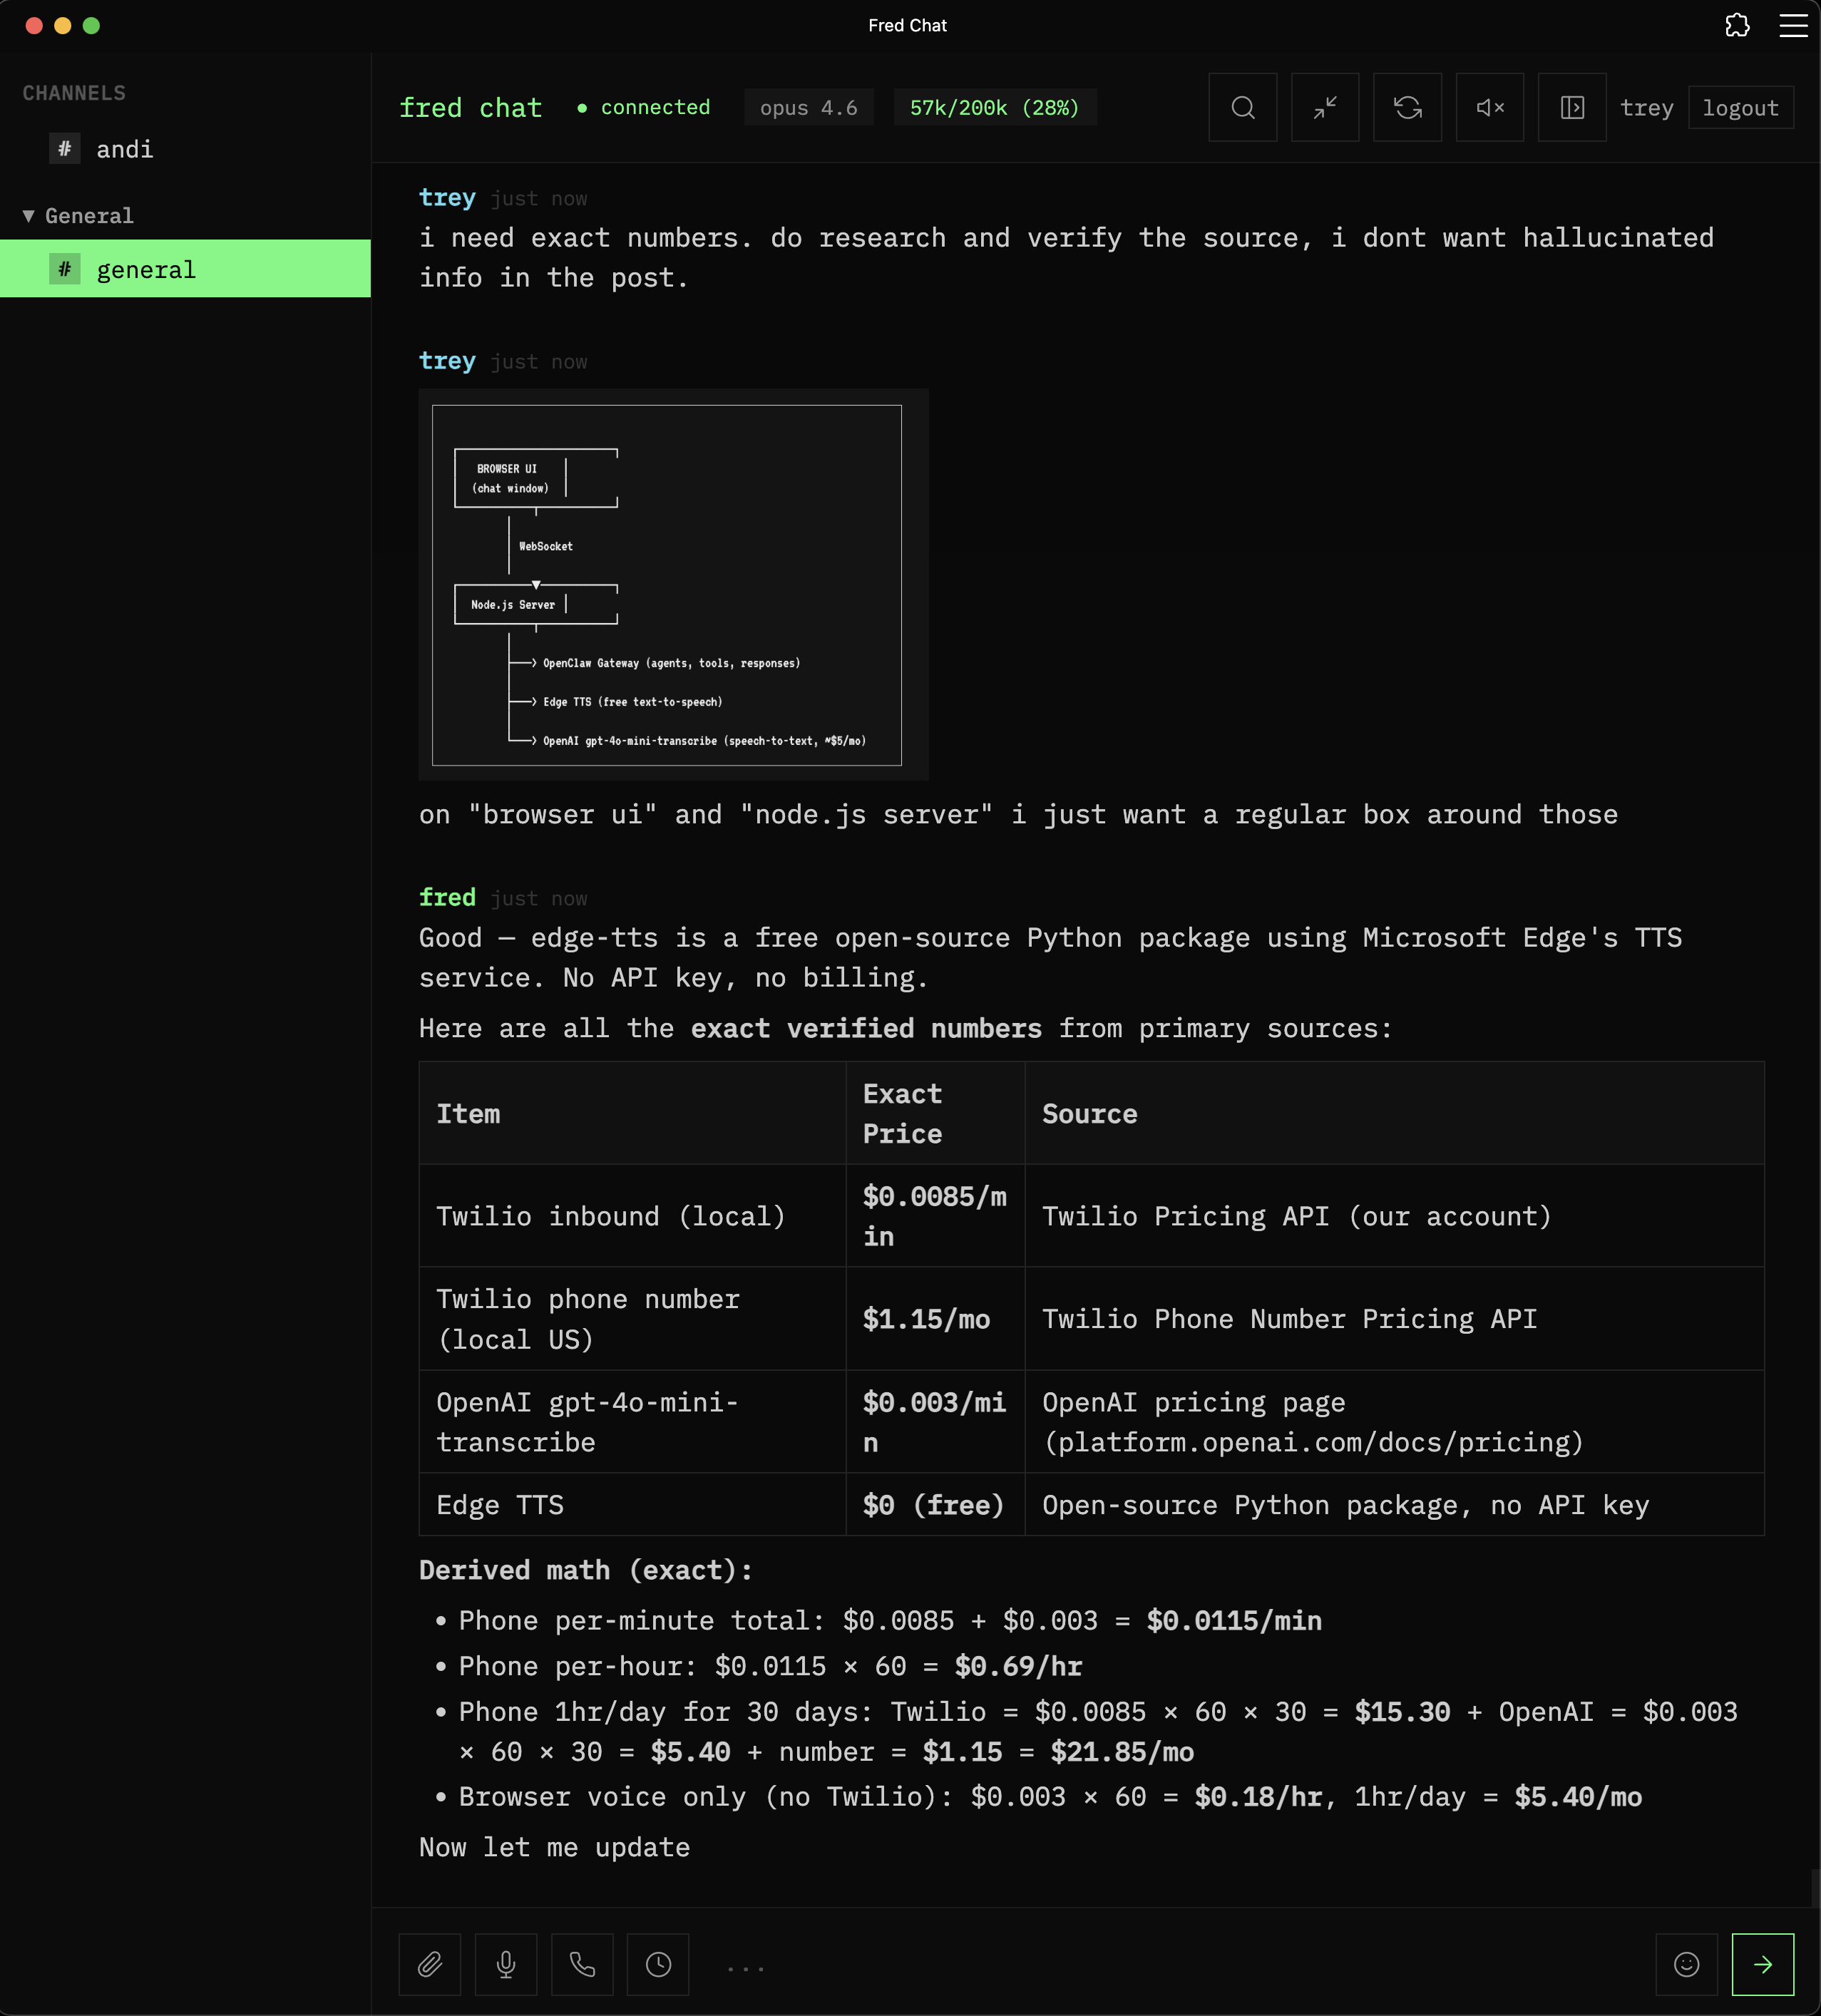The image size is (1821, 2016).
Task: Click the trey username in header
Action: (x=1646, y=108)
